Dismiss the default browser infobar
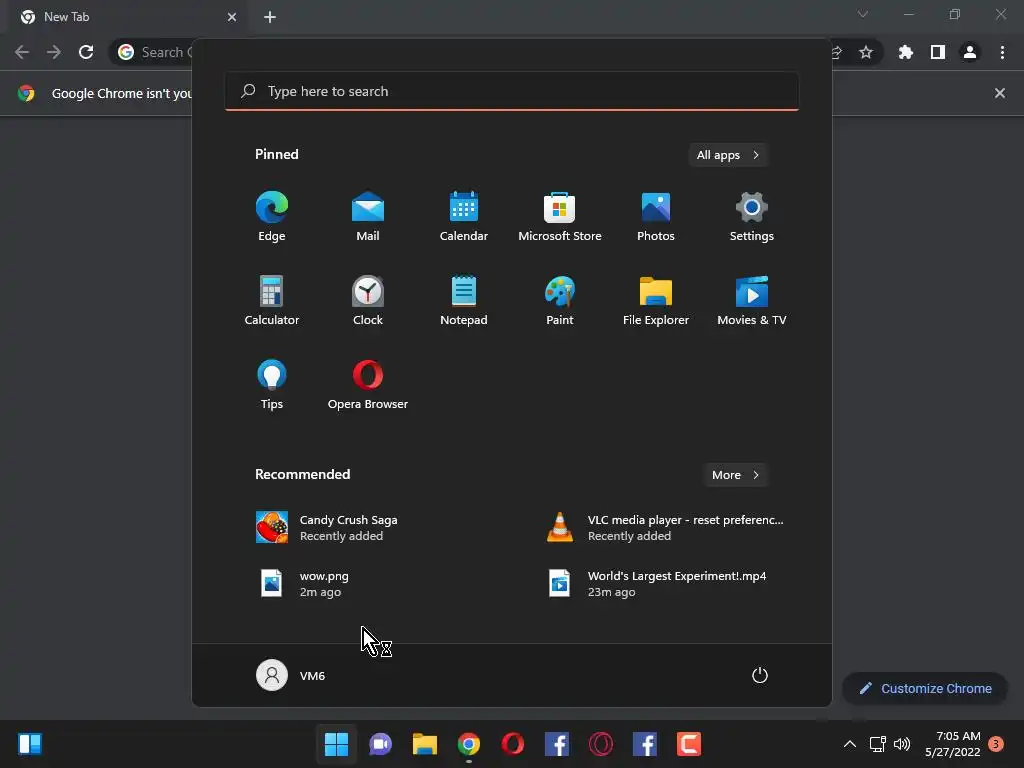The image size is (1024, 768). pyautogui.click(x=1000, y=93)
